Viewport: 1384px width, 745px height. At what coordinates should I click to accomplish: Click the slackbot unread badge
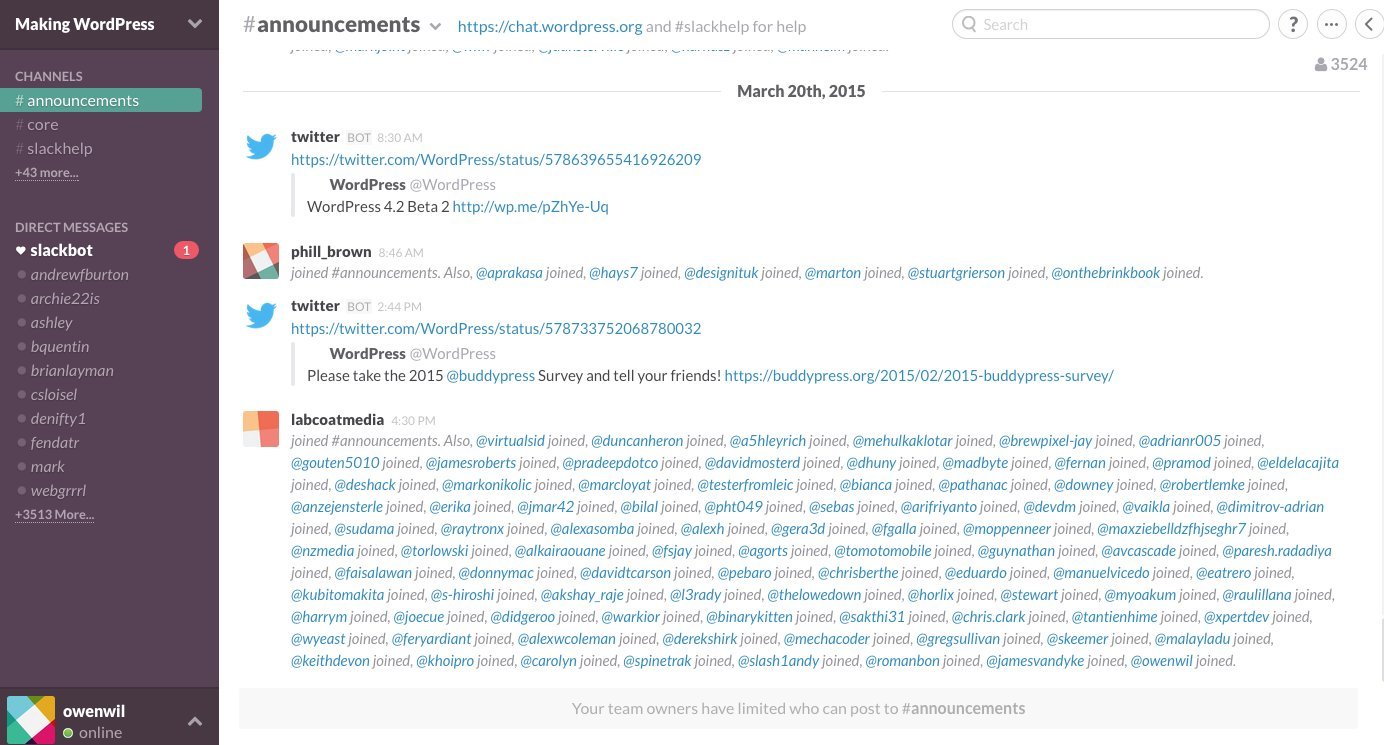pos(186,250)
